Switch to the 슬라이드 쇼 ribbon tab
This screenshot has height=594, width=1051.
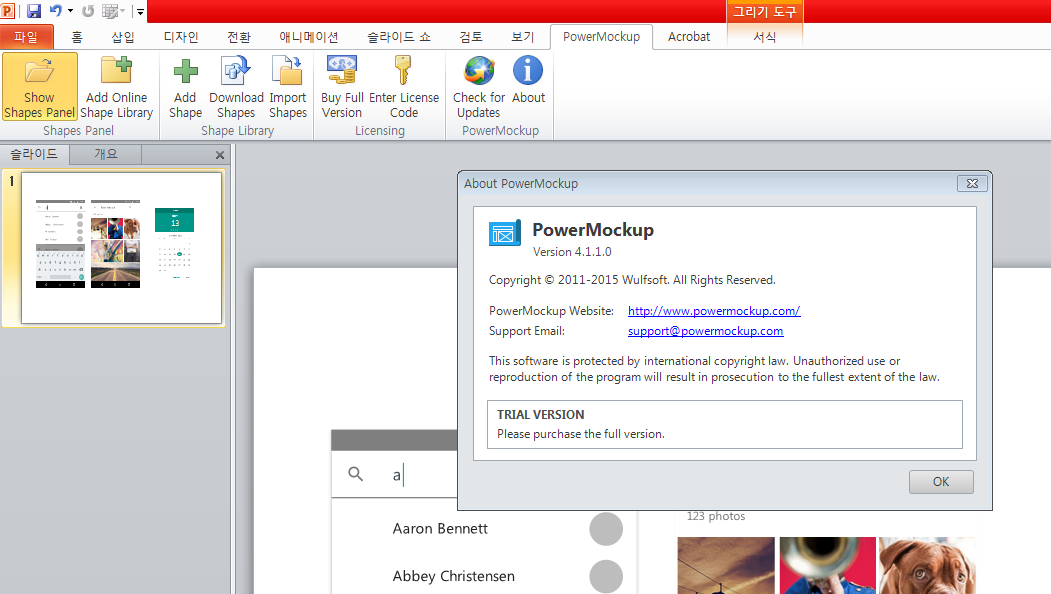pyautogui.click(x=399, y=37)
